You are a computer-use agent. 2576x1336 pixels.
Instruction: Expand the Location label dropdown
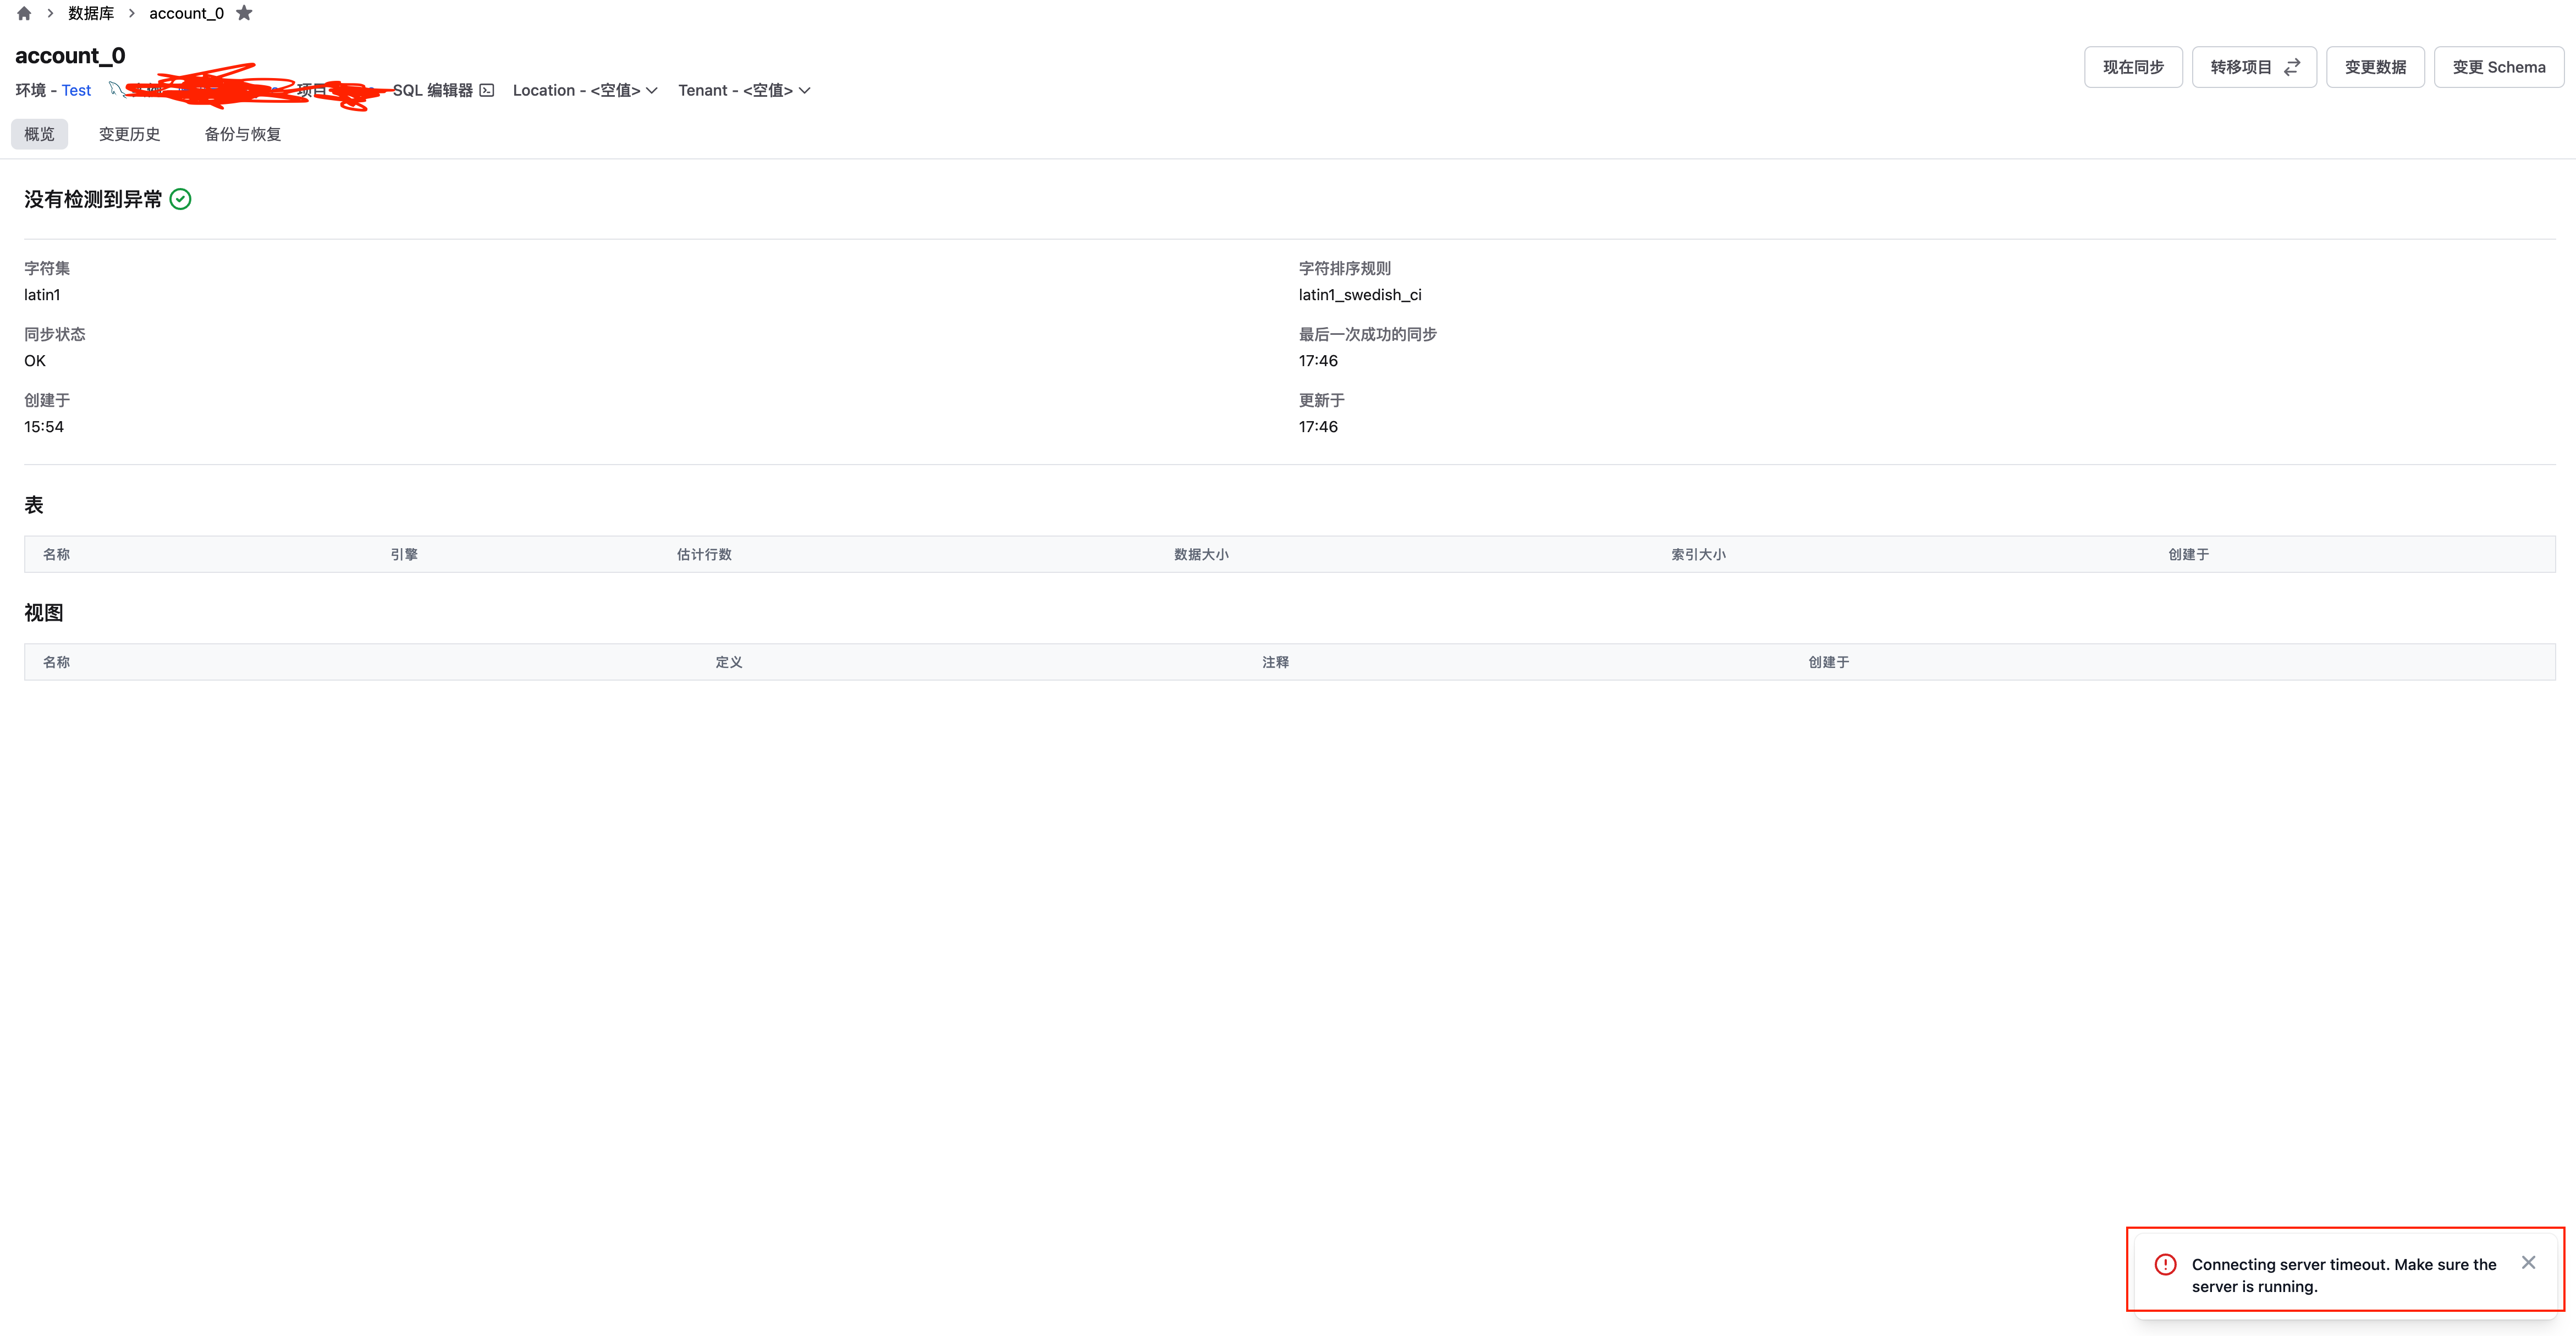tap(585, 90)
